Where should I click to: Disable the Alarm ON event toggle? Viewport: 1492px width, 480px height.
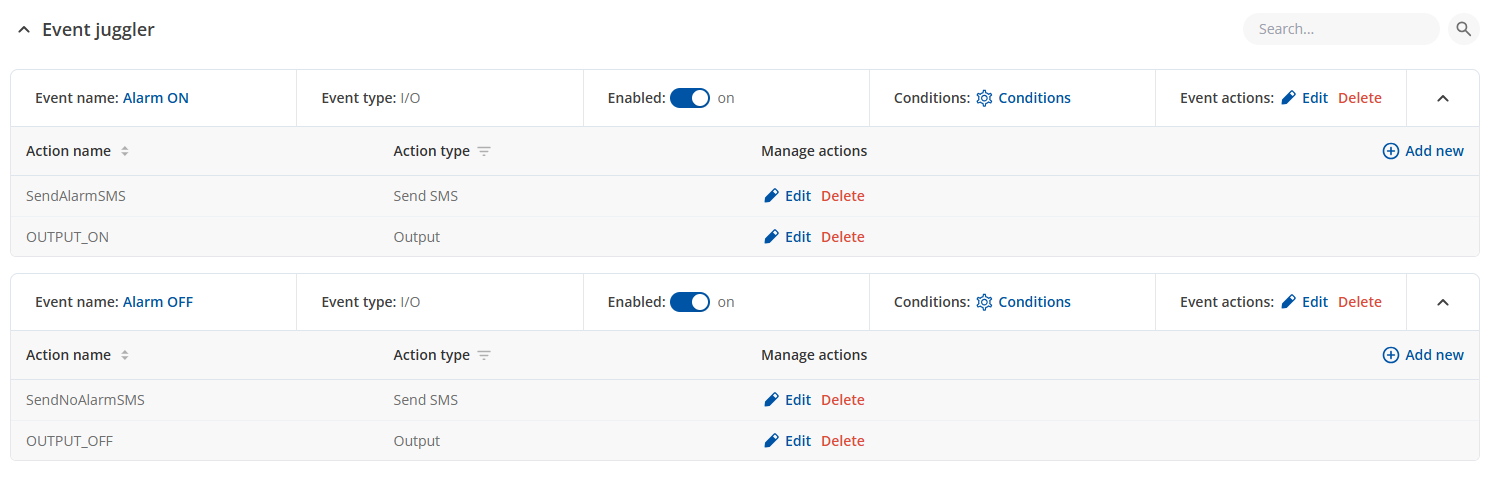click(x=689, y=98)
